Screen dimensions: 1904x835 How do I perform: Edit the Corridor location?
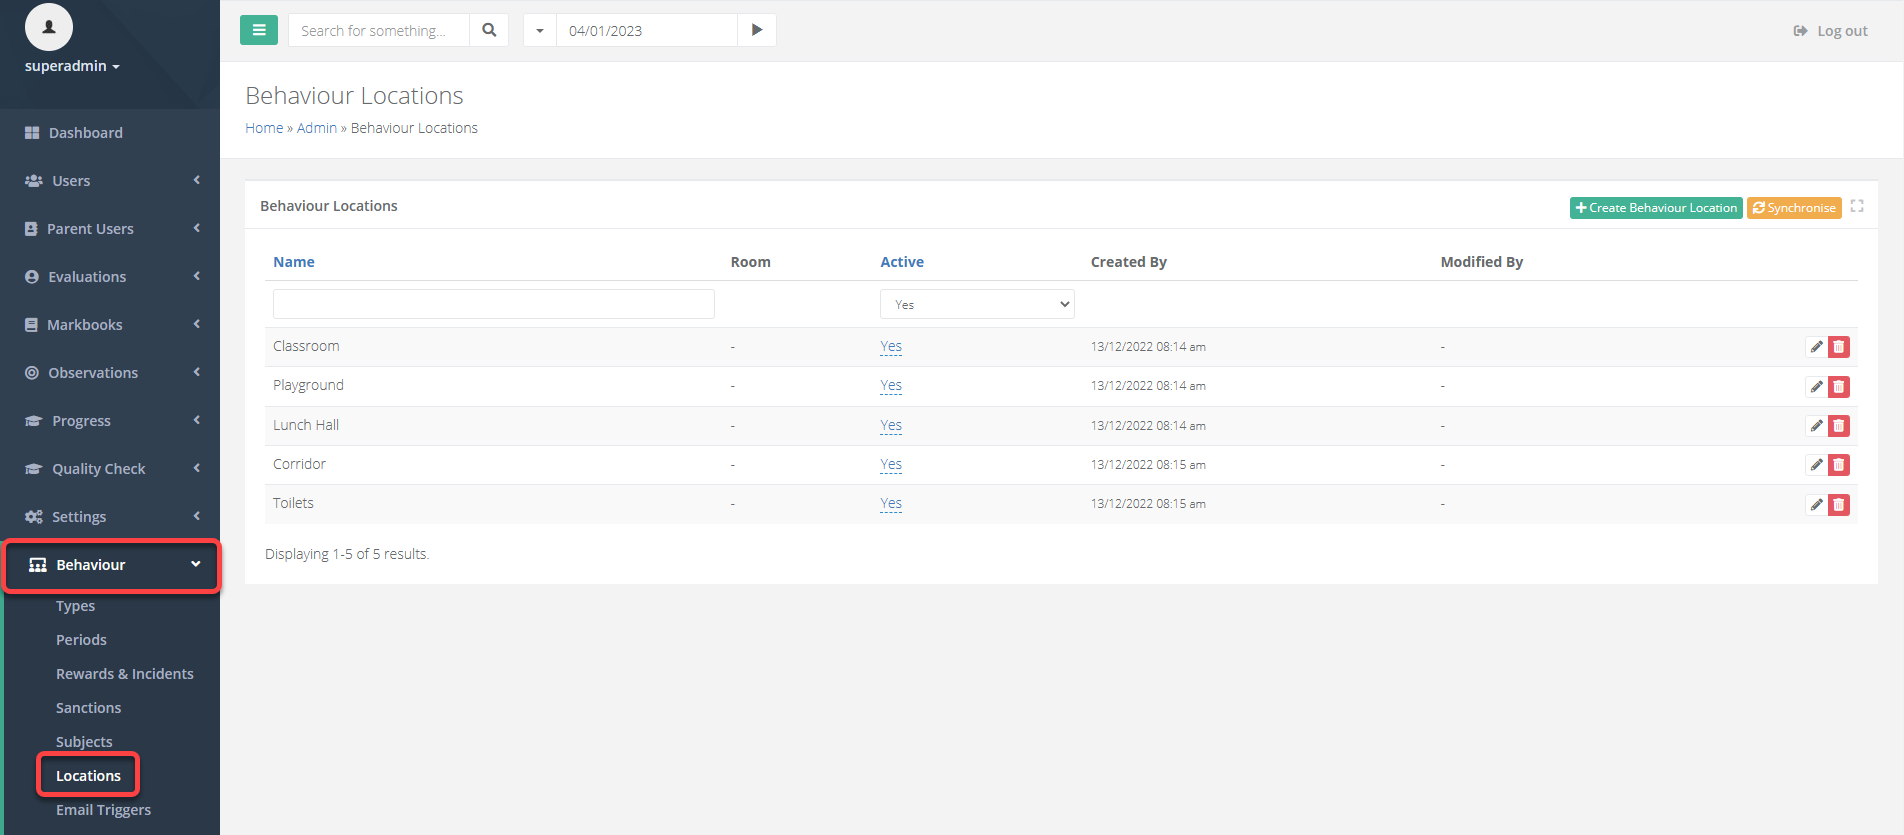pos(1816,465)
